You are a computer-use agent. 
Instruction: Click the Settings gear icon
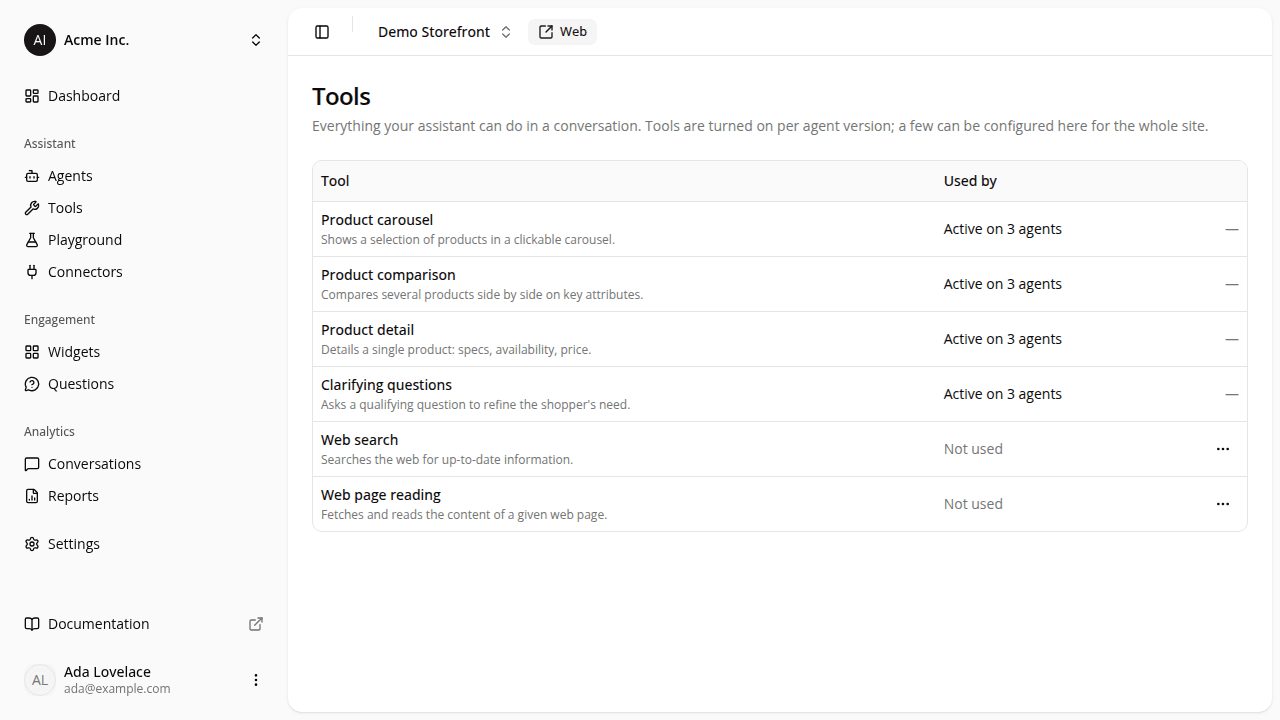[32, 544]
